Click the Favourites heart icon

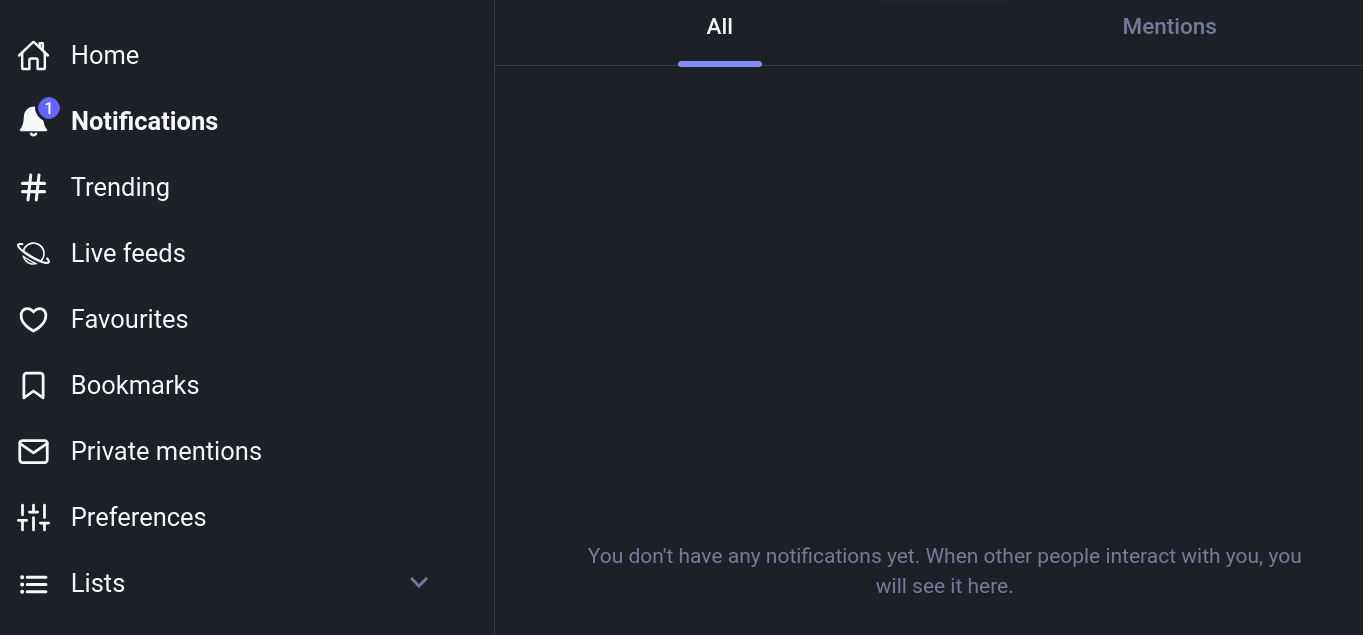[x=34, y=319]
